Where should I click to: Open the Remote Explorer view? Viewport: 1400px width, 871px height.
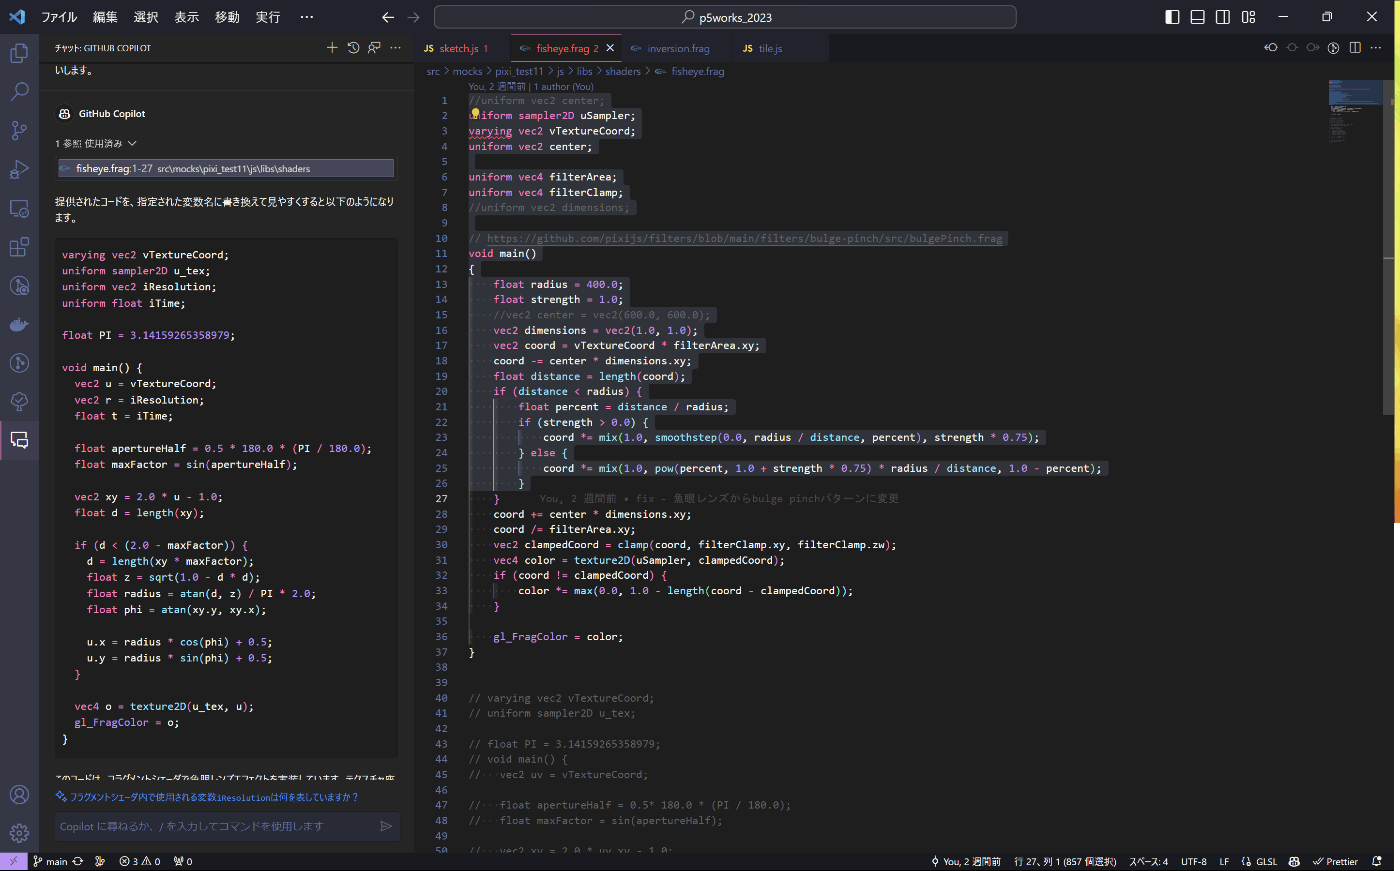coord(19,209)
